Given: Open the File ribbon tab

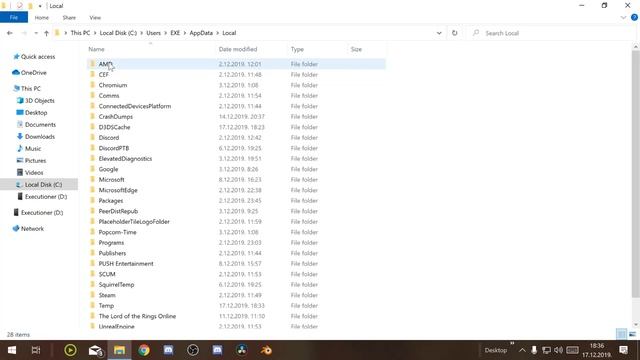Looking at the screenshot, I should click(14, 18).
